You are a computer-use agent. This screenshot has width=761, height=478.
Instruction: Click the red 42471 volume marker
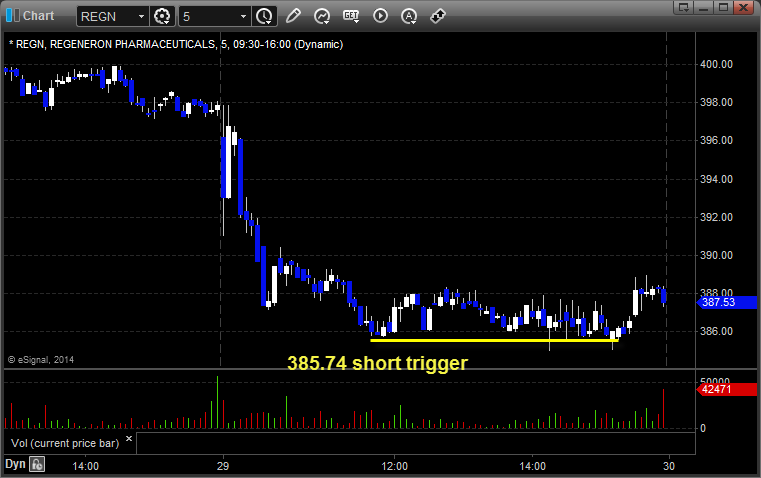pos(727,389)
